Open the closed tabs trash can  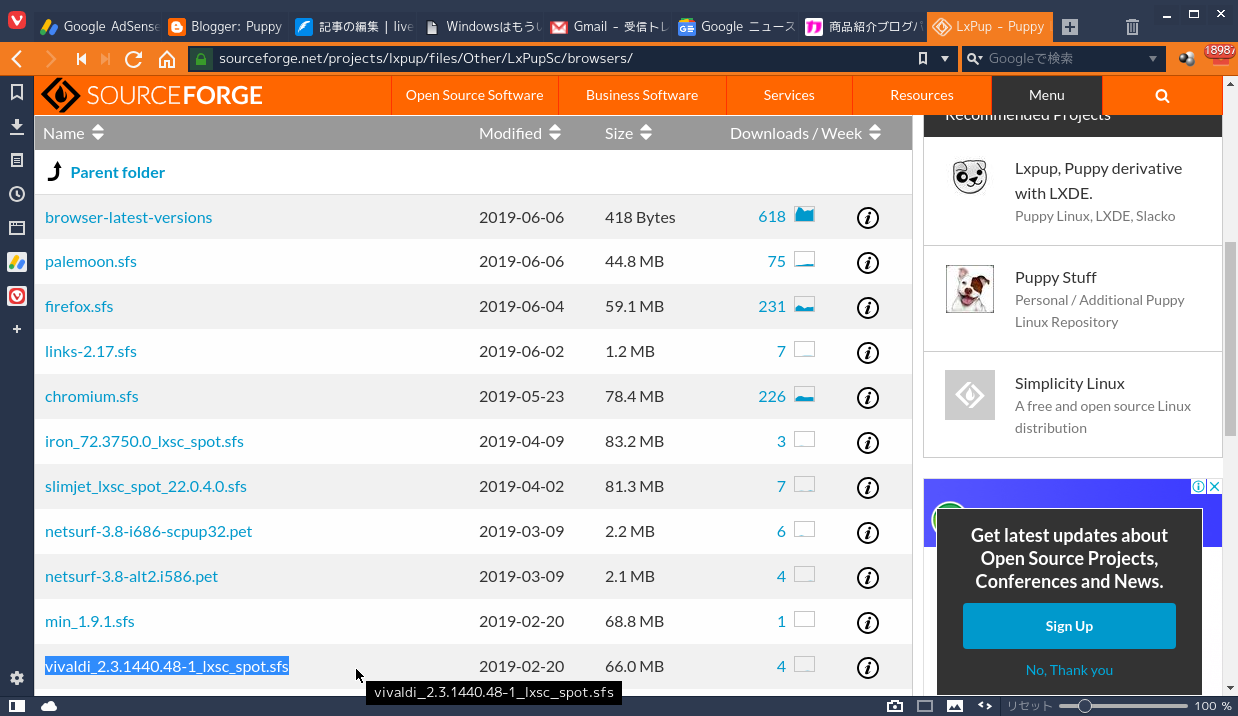1132,27
